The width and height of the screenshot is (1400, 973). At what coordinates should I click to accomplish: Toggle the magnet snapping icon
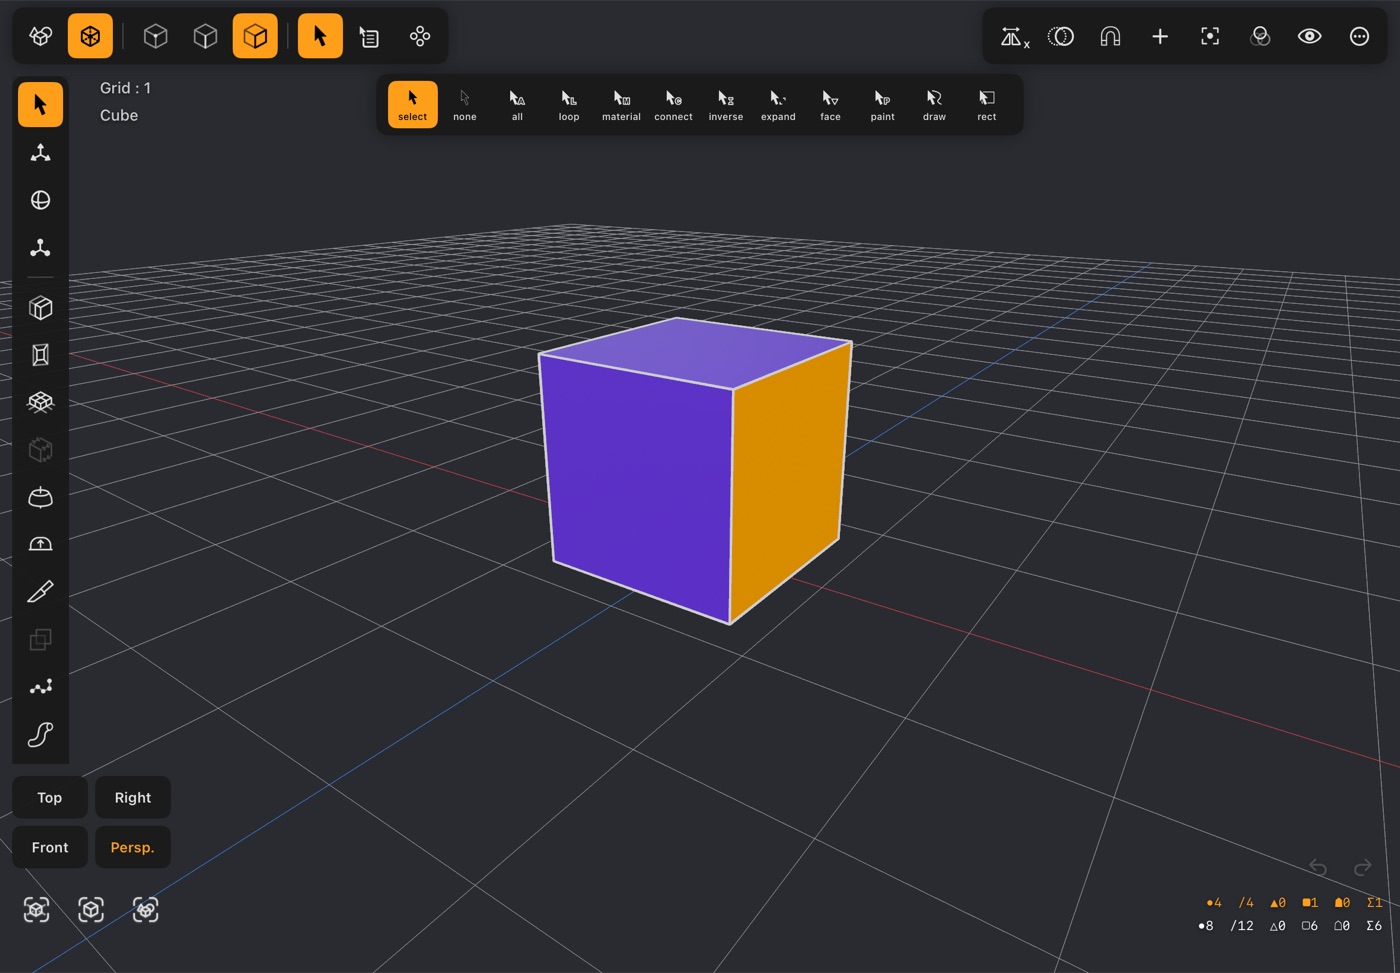(x=1110, y=36)
